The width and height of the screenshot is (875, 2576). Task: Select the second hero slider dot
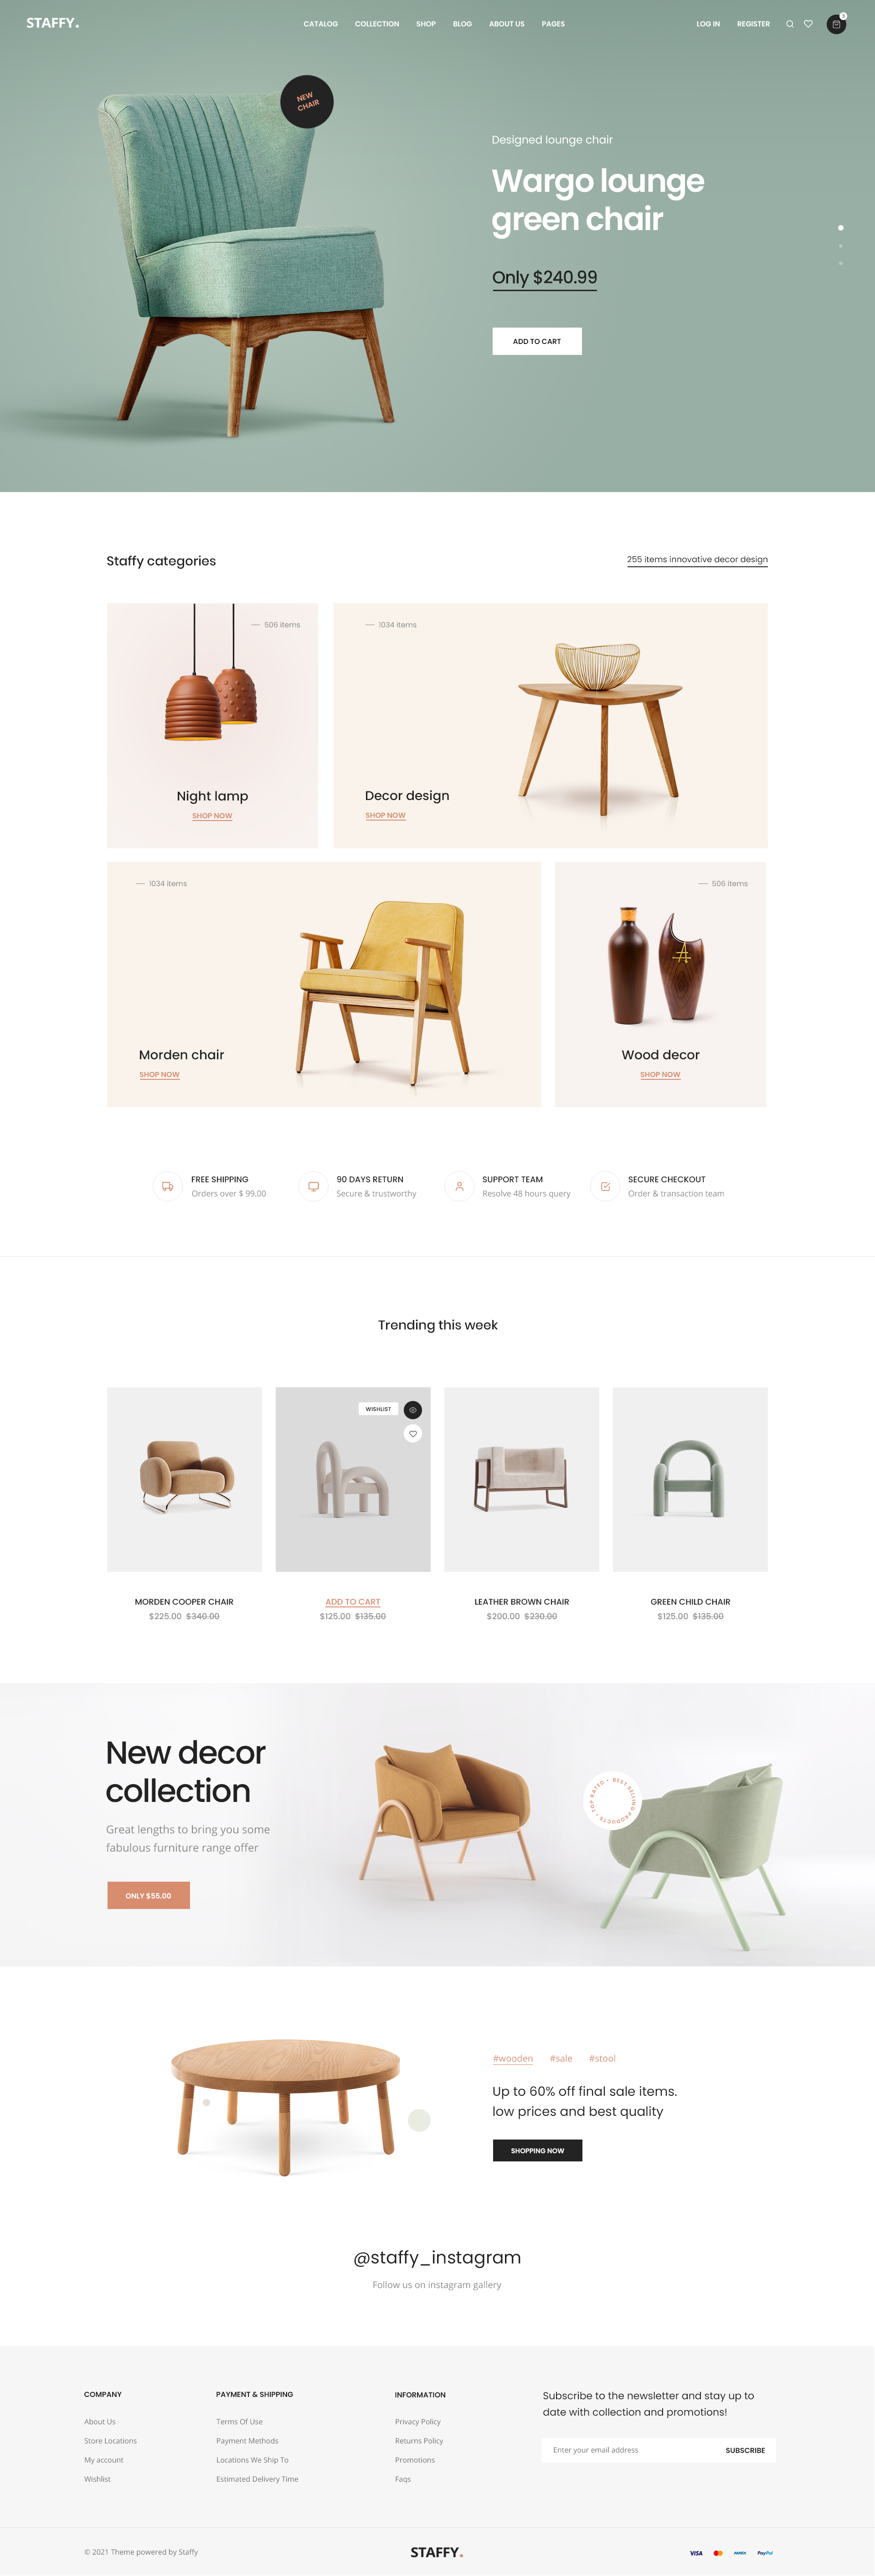click(x=840, y=246)
